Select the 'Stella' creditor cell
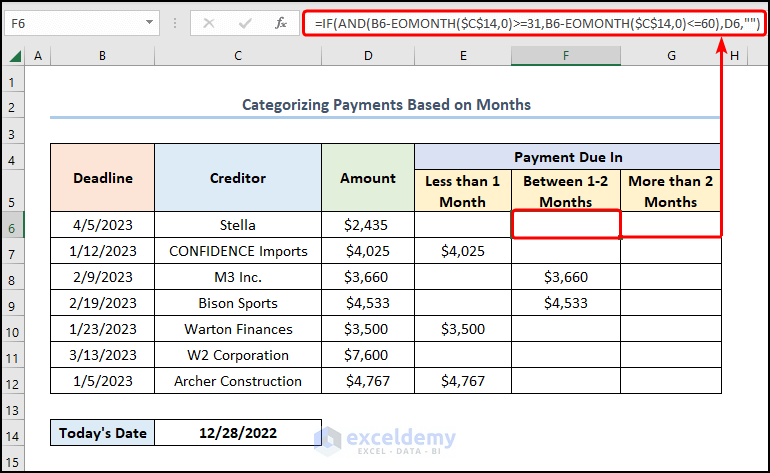The width and height of the screenshot is (770, 473). [x=238, y=225]
